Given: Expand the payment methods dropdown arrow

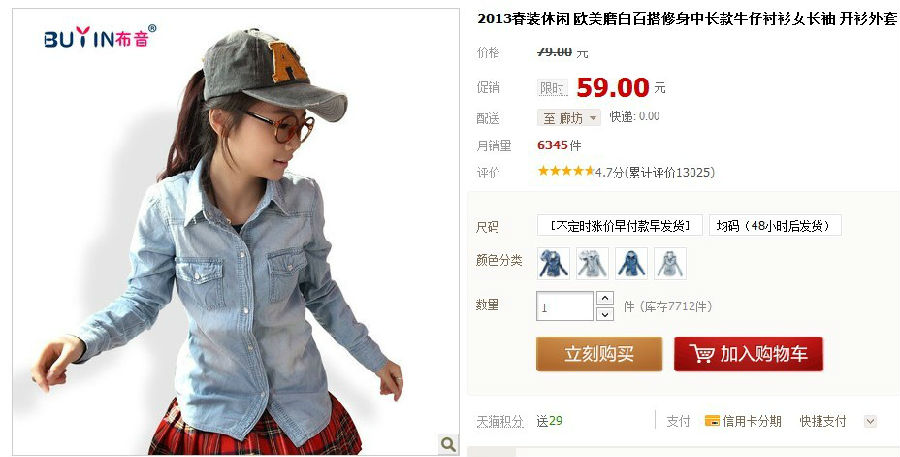Looking at the screenshot, I should 870,421.
